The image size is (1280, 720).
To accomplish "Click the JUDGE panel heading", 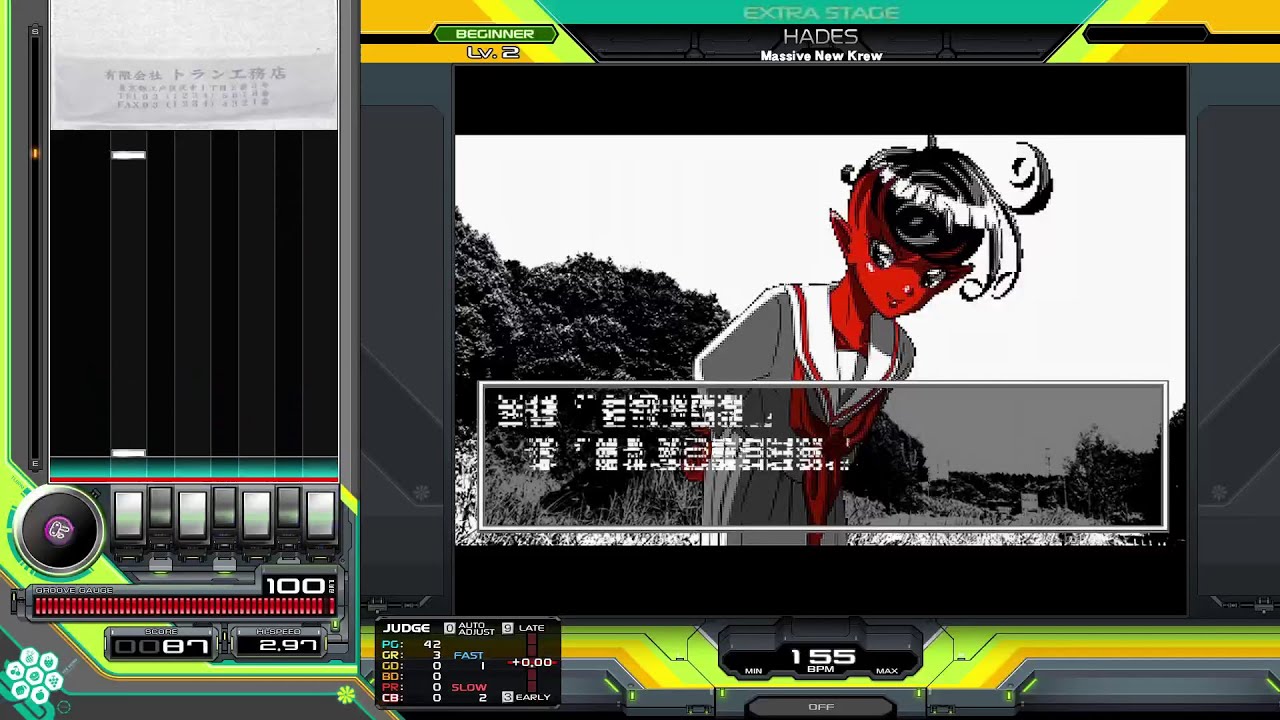I will point(407,628).
